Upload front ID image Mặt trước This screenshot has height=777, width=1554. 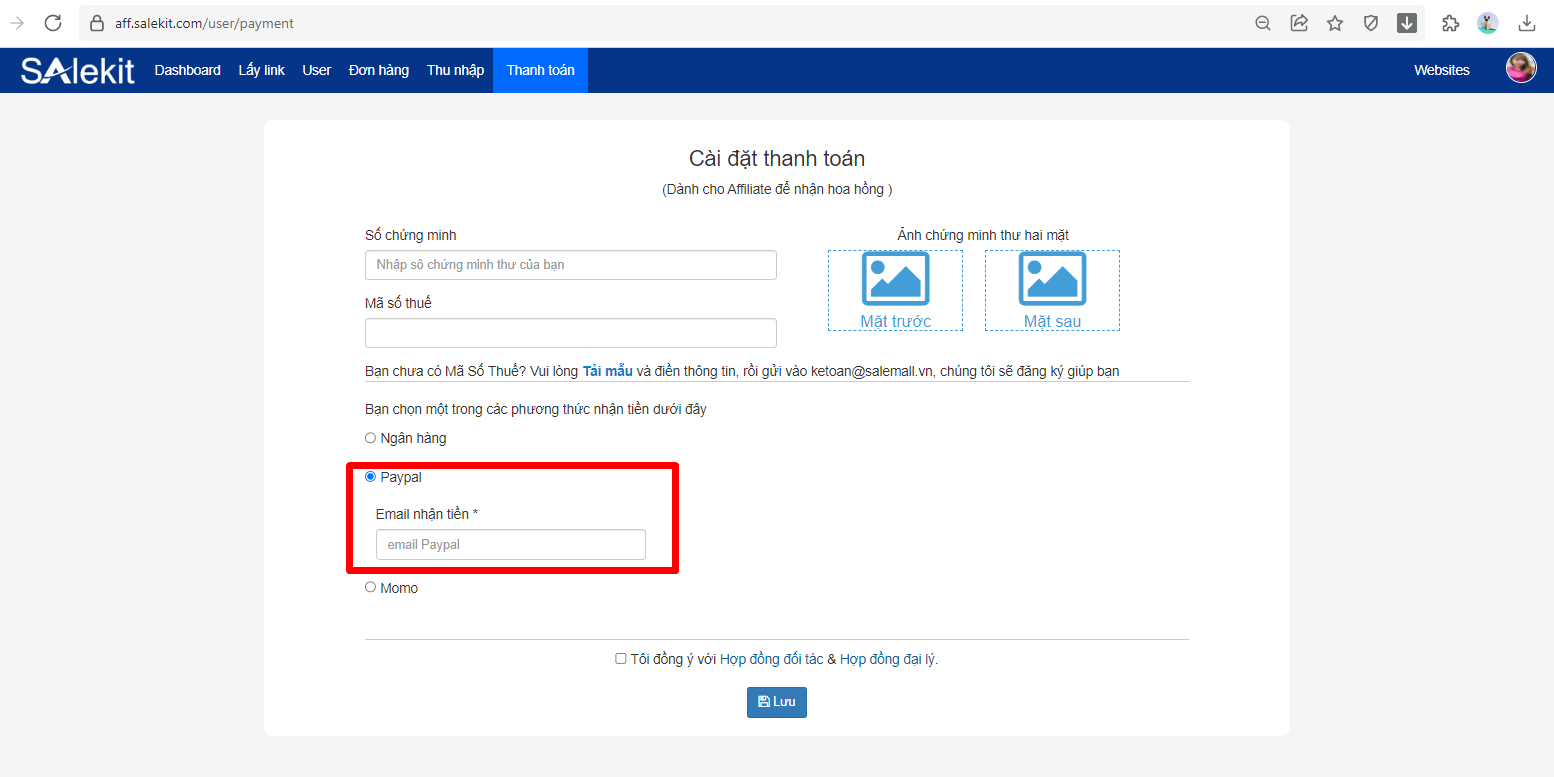(895, 290)
